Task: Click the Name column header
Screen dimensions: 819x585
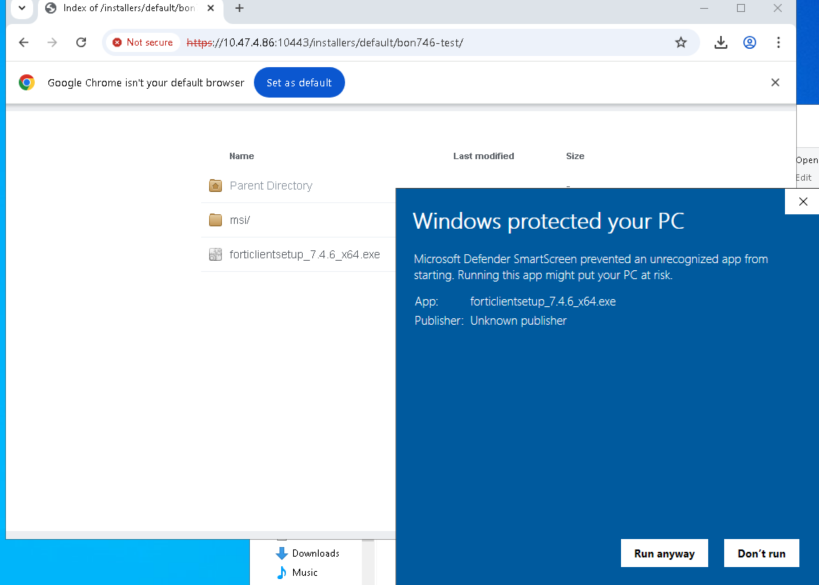Action: coord(241,156)
